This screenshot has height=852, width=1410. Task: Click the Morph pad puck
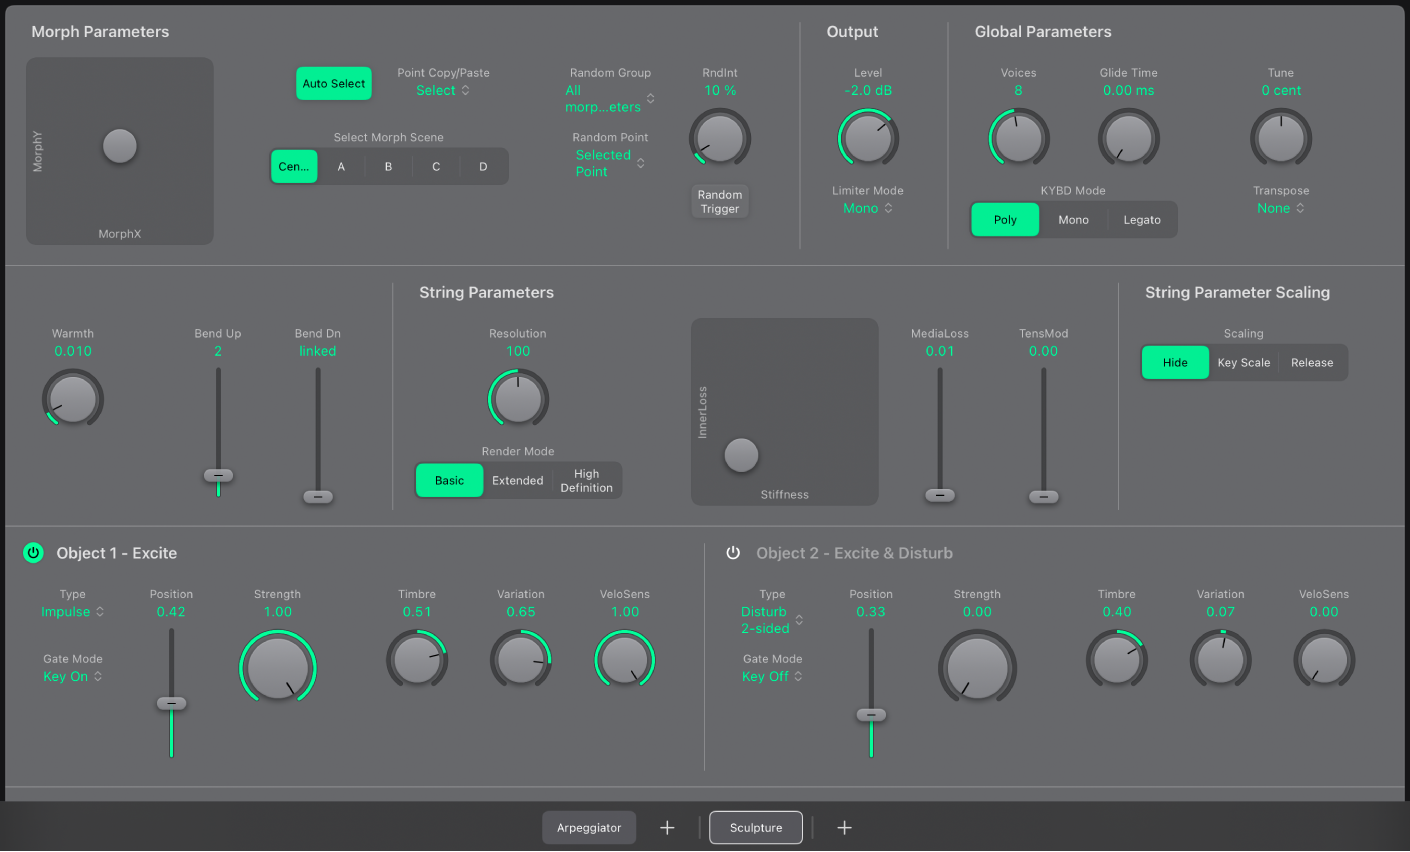120,146
